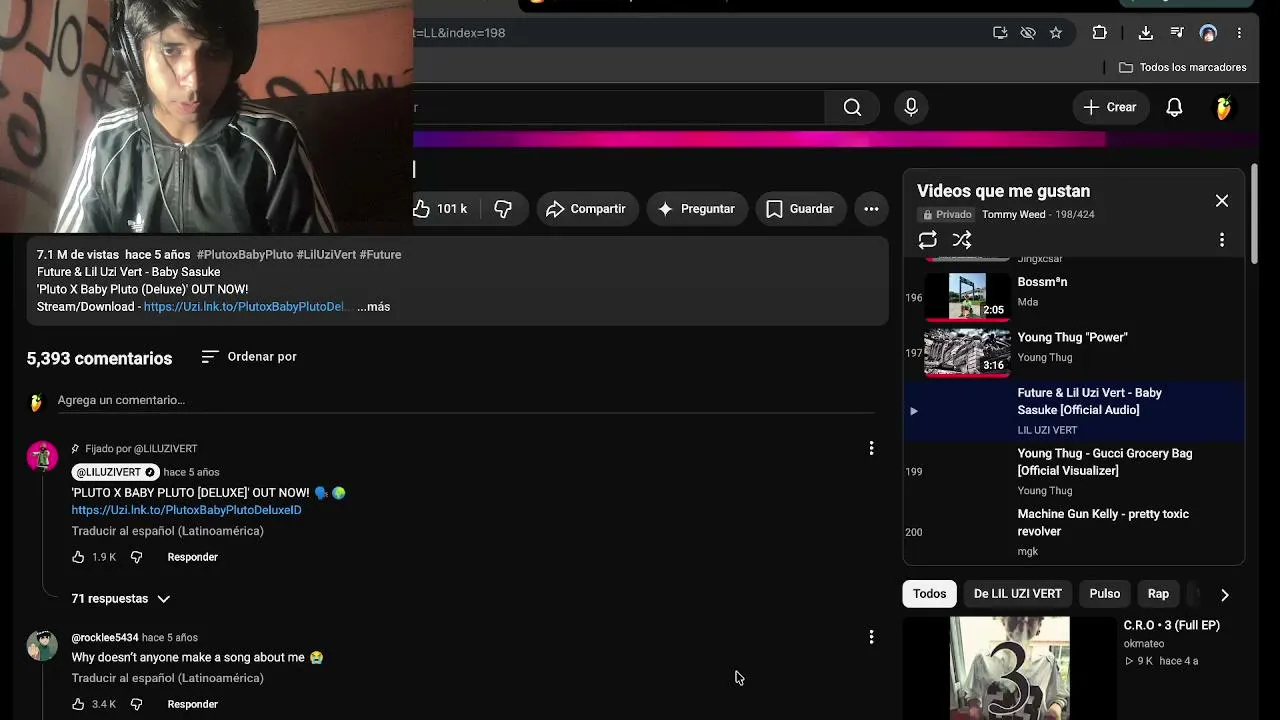Toggle playlist shuffle

point(962,240)
